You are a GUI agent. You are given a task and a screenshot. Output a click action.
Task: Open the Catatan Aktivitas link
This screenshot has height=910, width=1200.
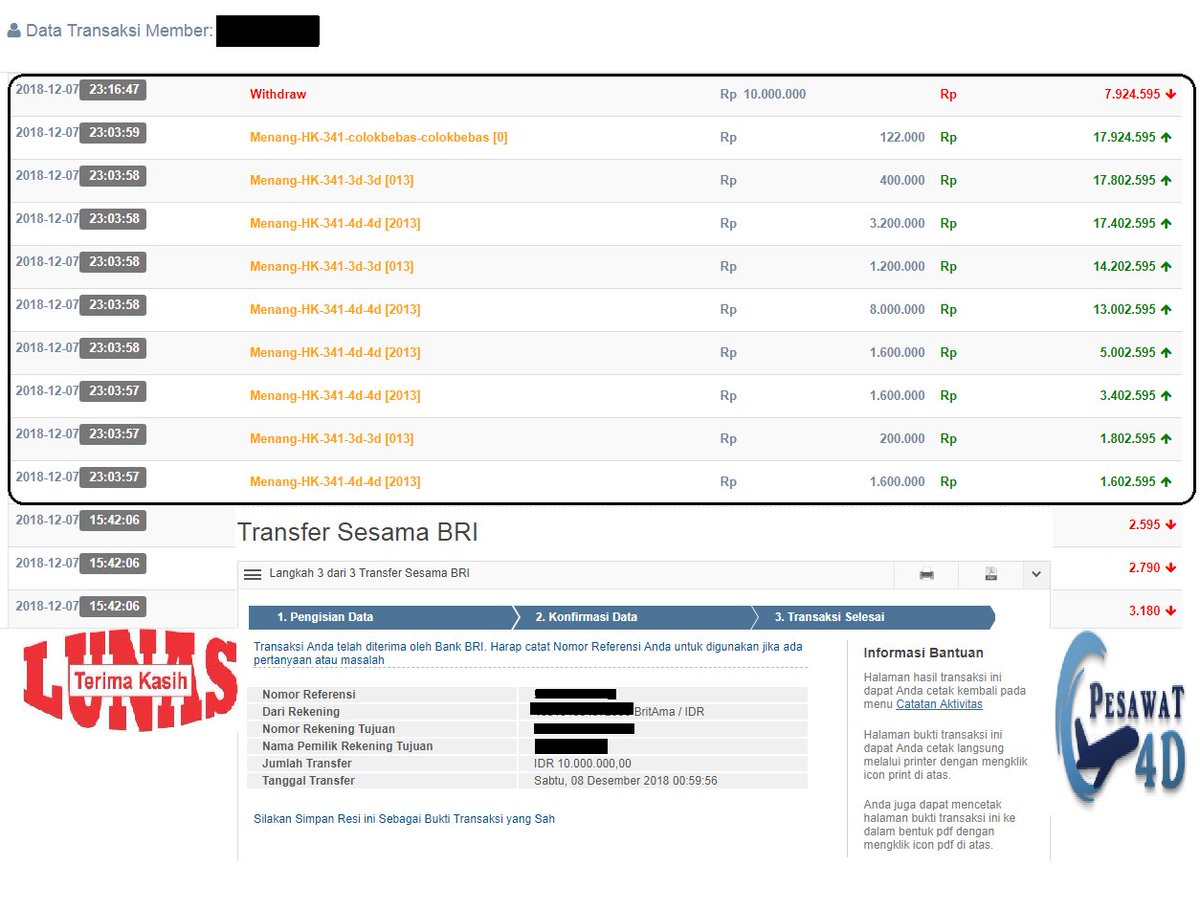(939, 704)
